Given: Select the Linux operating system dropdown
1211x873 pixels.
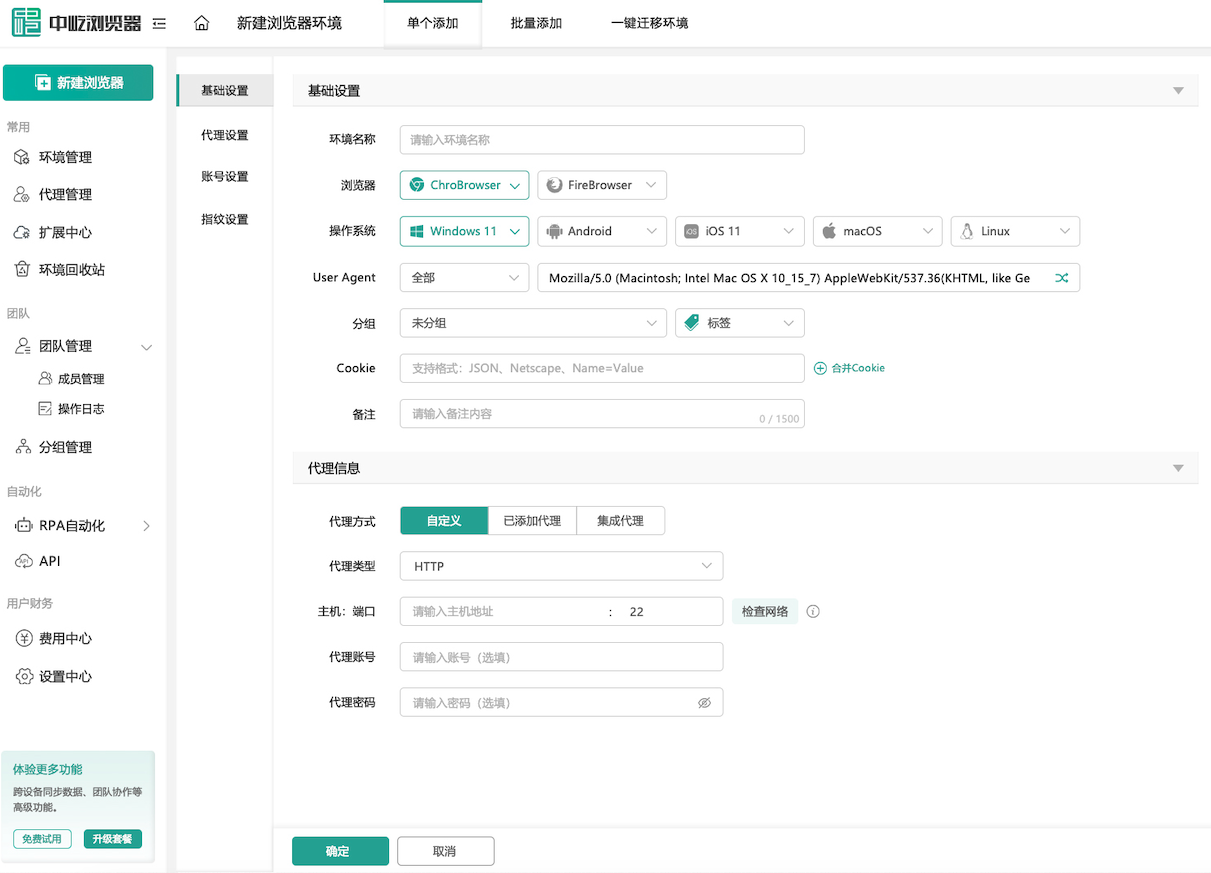Looking at the screenshot, I should pyautogui.click(x=1015, y=231).
